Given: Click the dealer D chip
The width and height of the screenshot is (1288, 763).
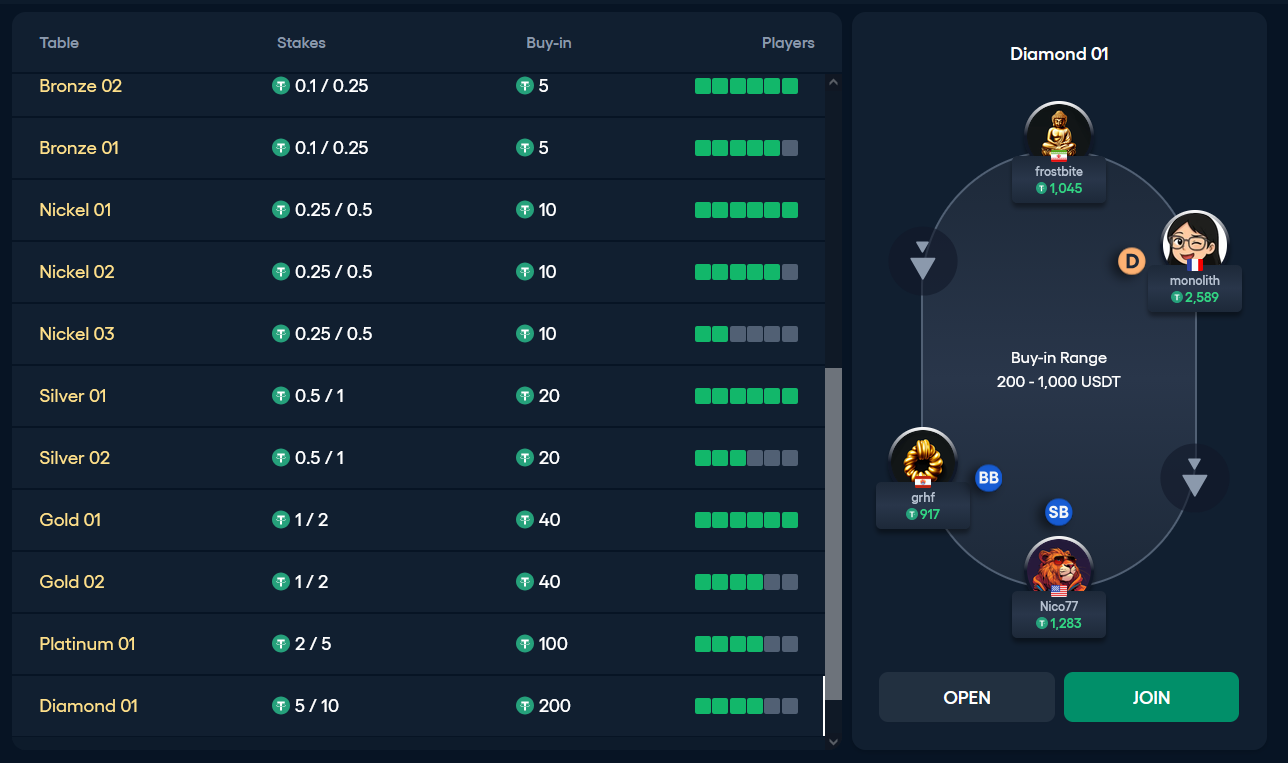Looking at the screenshot, I should [1131, 262].
